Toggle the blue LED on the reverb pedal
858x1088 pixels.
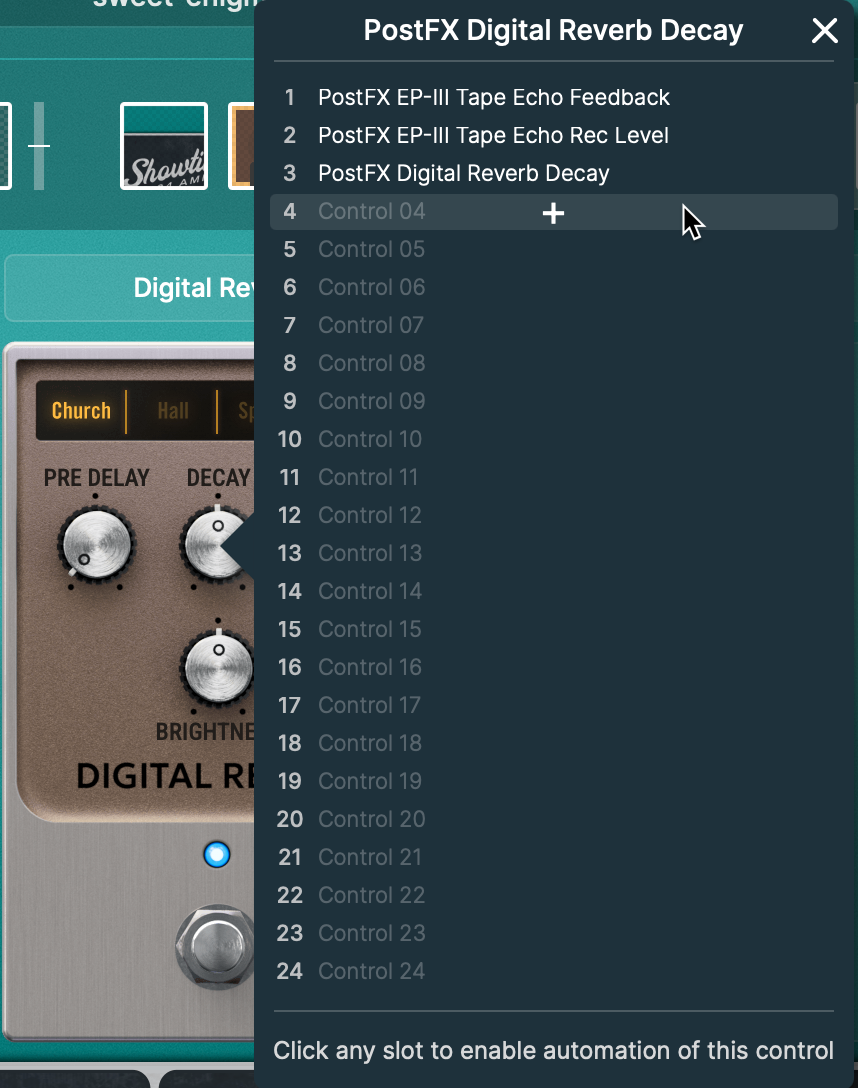pos(216,855)
